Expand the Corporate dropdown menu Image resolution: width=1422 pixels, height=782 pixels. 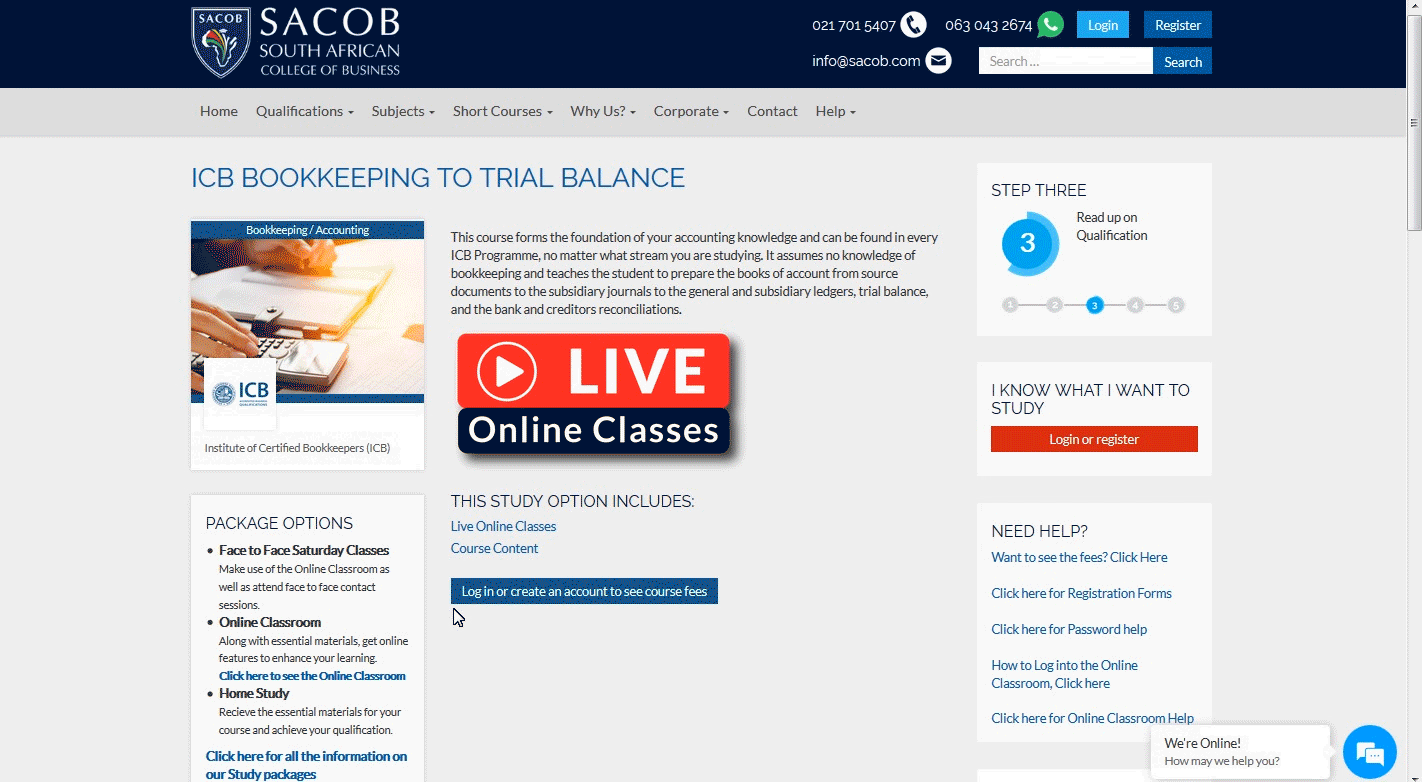(x=691, y=111)
